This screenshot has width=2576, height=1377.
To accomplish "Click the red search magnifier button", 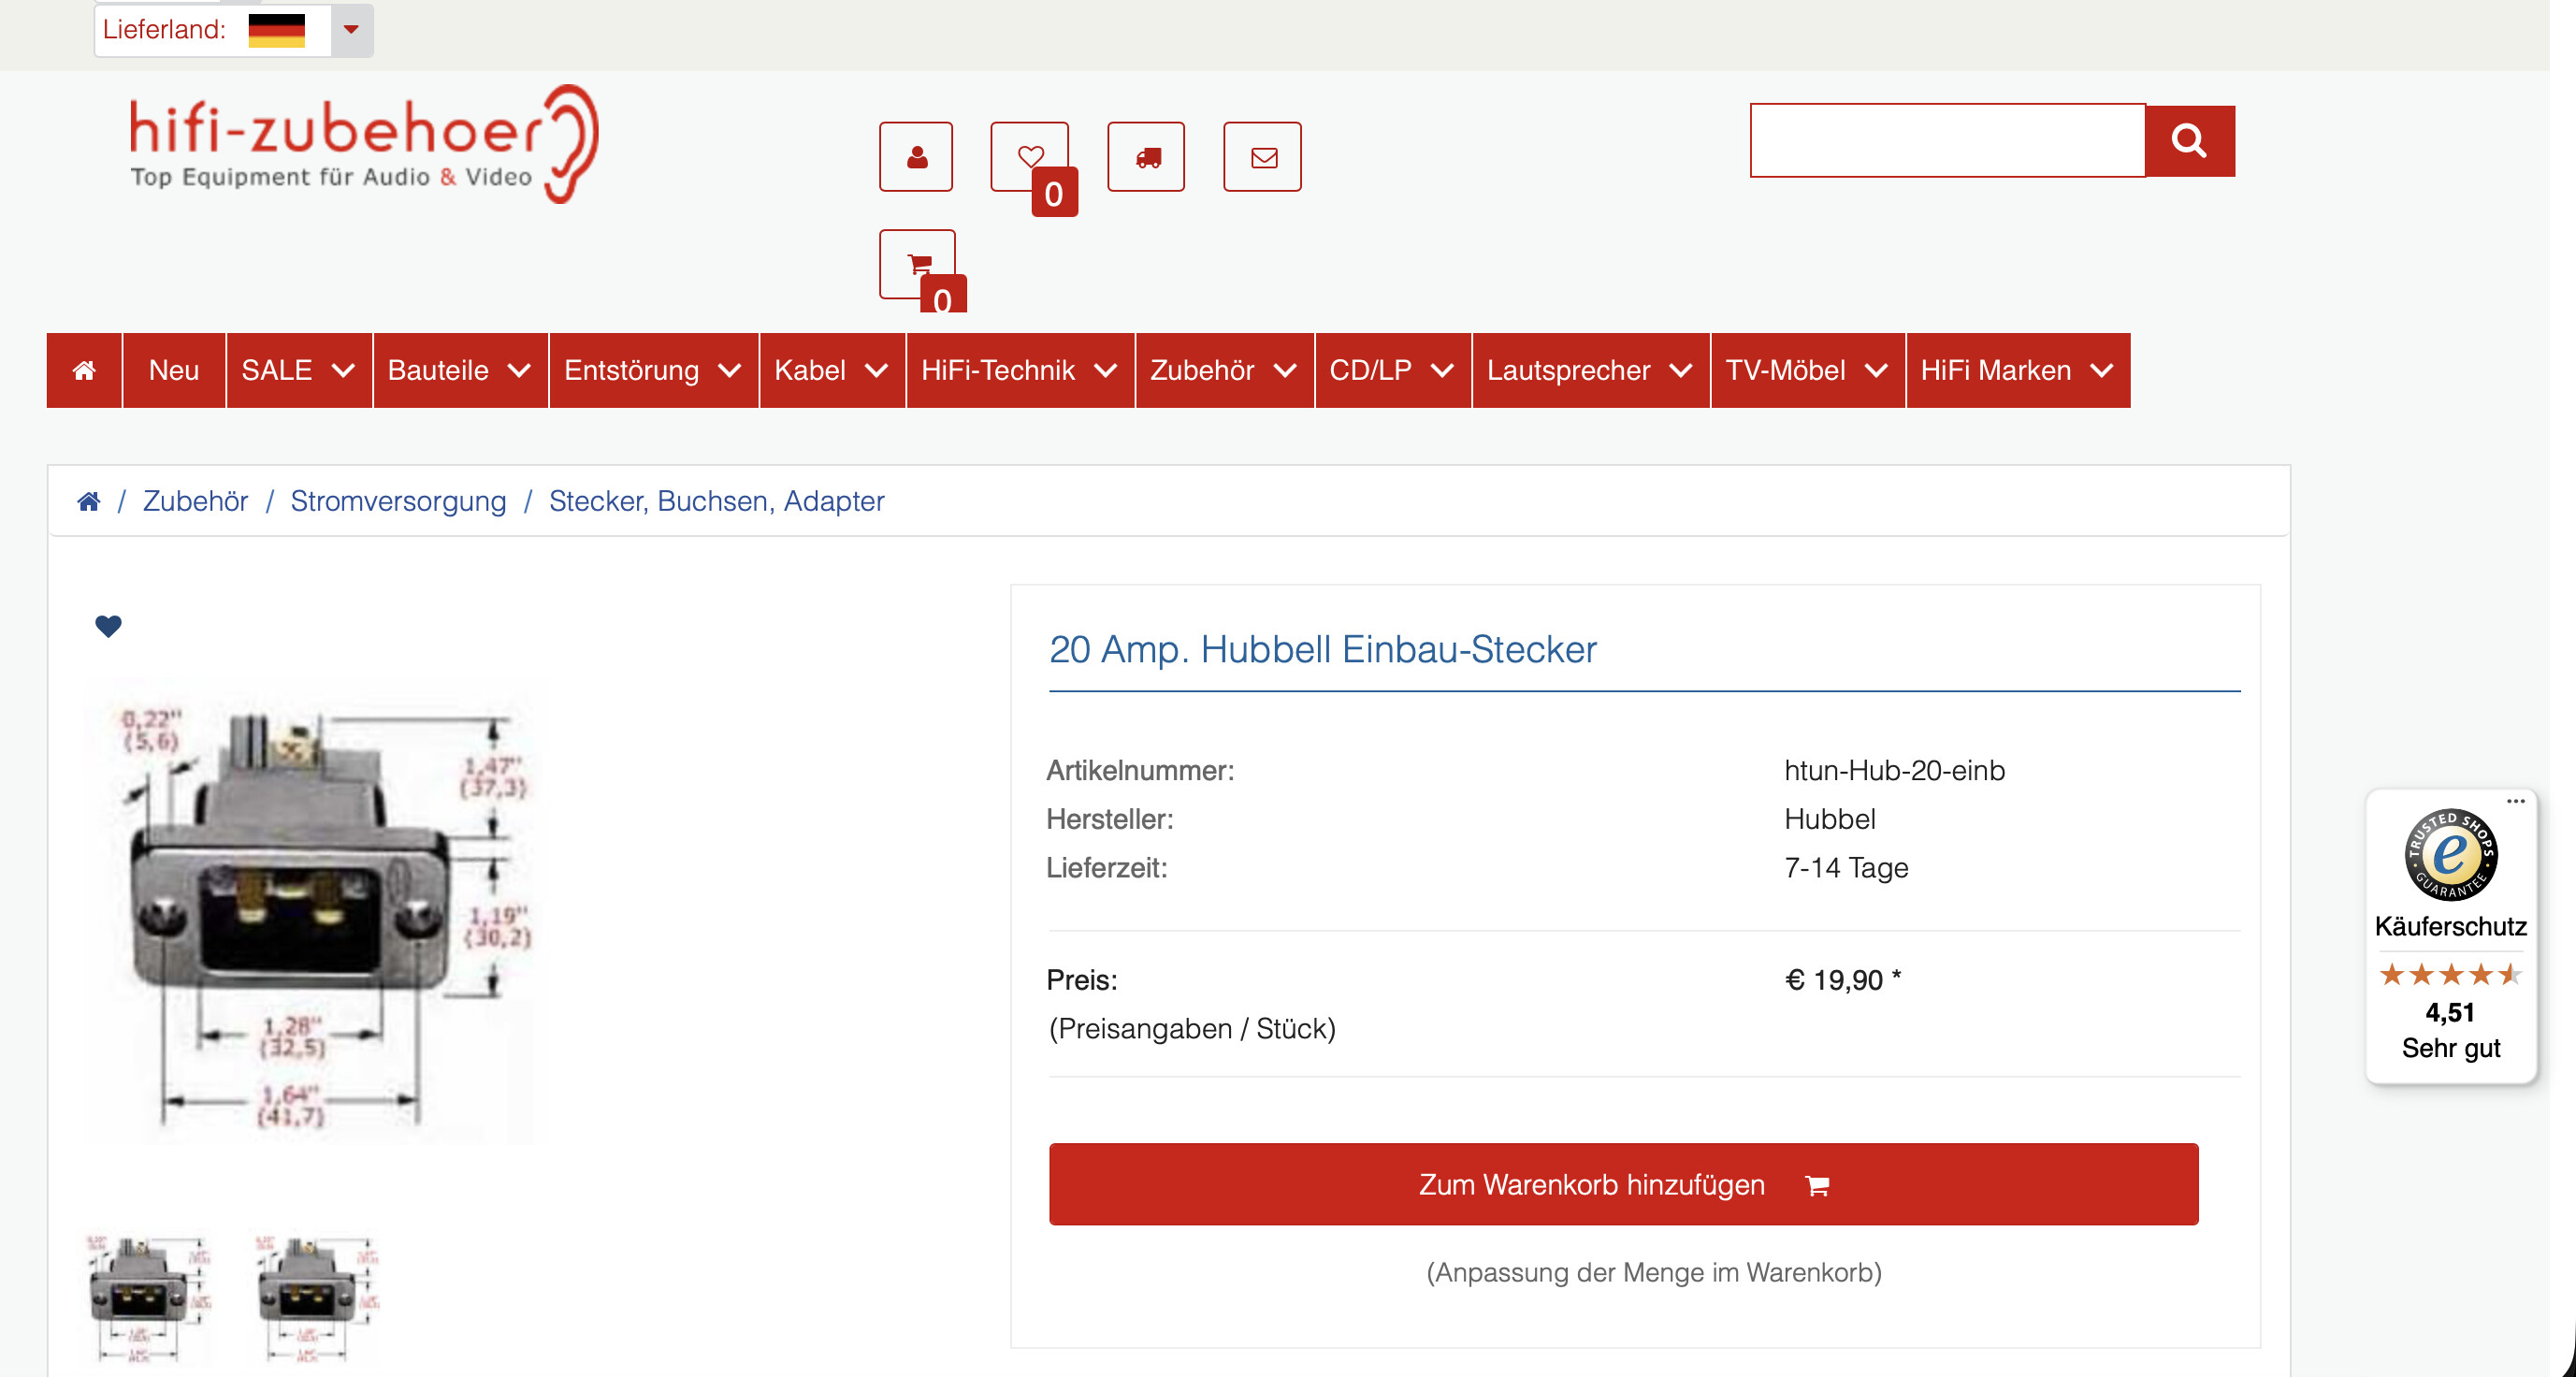I will pos(2188,140).
